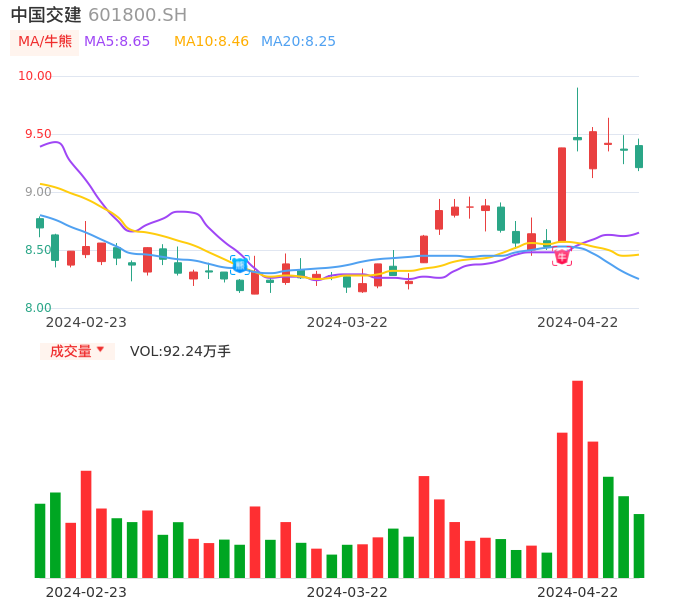Click the MA10:8.46 legend label
Viewport: 686px width, 606px height.
211,42
